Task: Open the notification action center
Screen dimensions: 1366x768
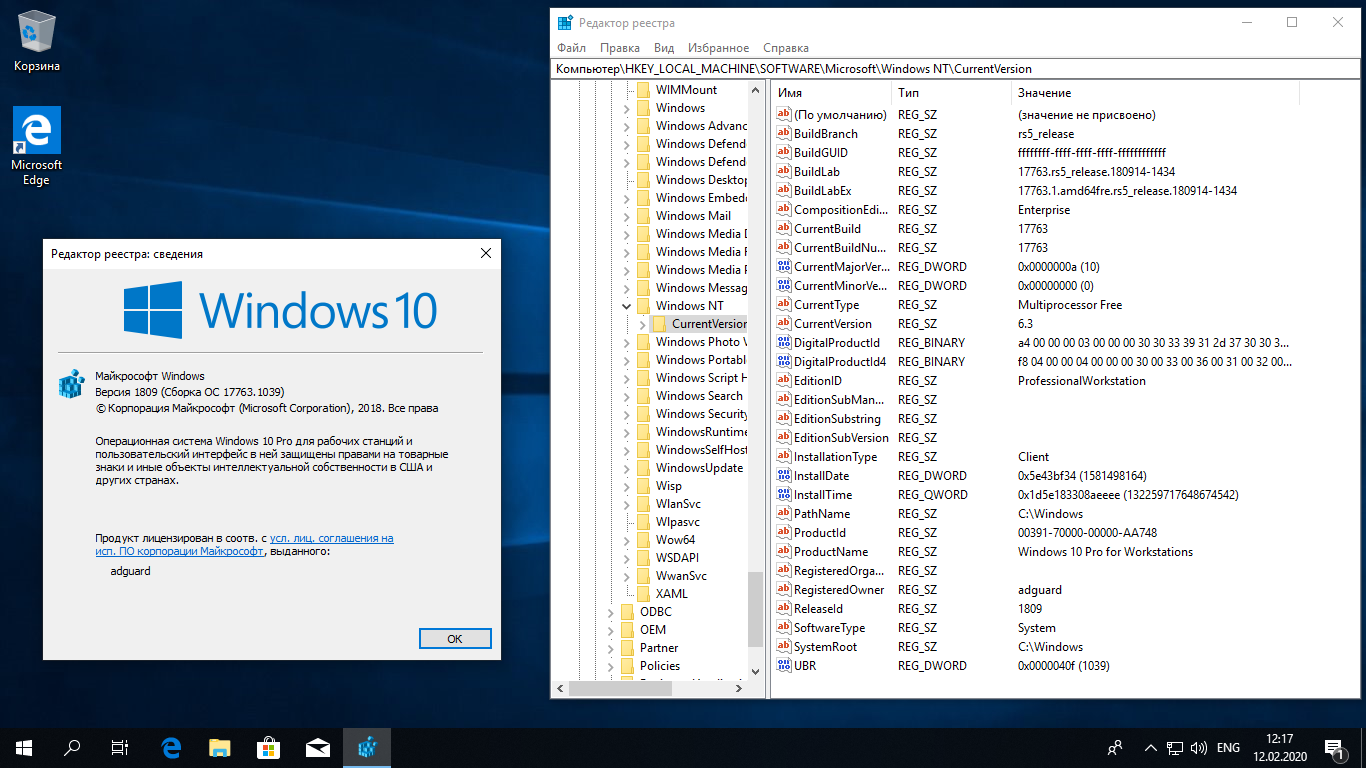Action: 1335,747
